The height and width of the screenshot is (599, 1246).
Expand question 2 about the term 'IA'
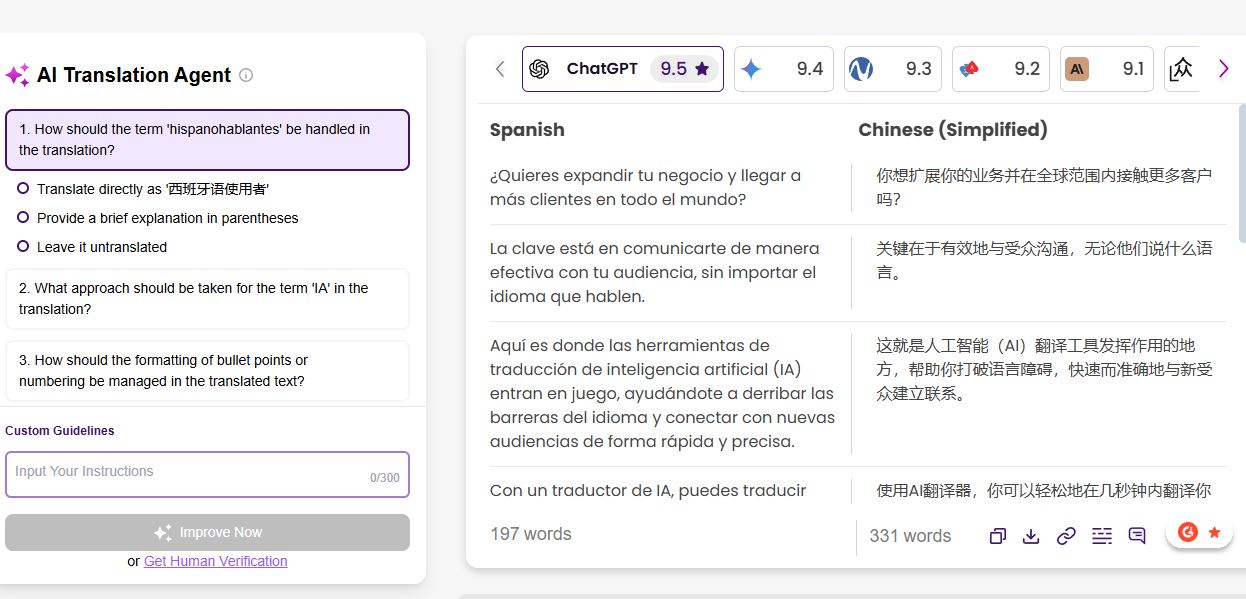pos(207,298)
